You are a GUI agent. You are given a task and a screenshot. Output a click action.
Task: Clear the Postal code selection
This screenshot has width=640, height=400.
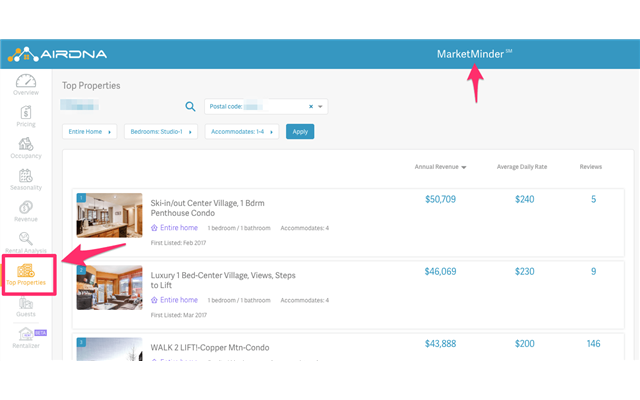pyautogui.click(x=310, y=106)
